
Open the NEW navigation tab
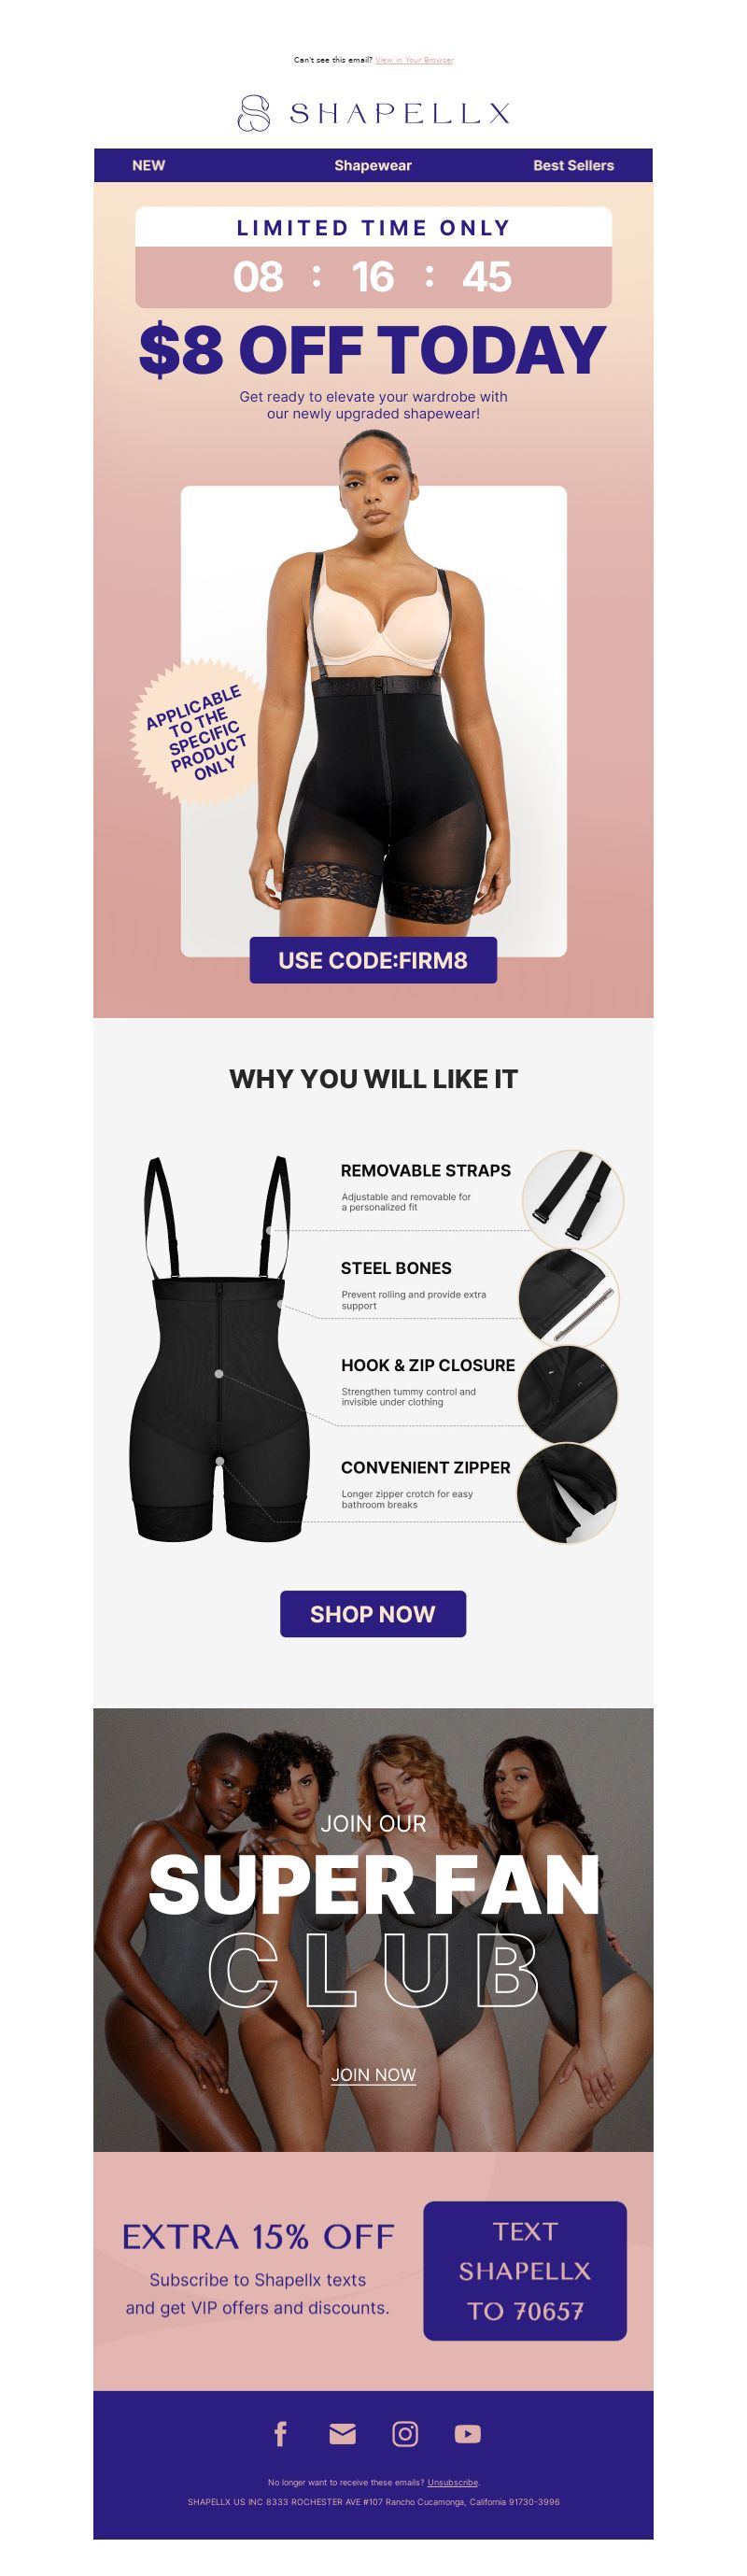(x=148, y=165)
